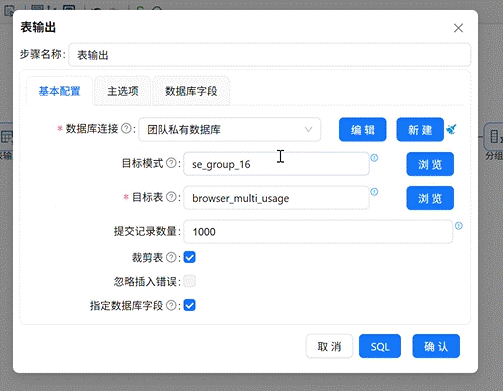Click the 裁剪表 help icon

coord(171,257)
